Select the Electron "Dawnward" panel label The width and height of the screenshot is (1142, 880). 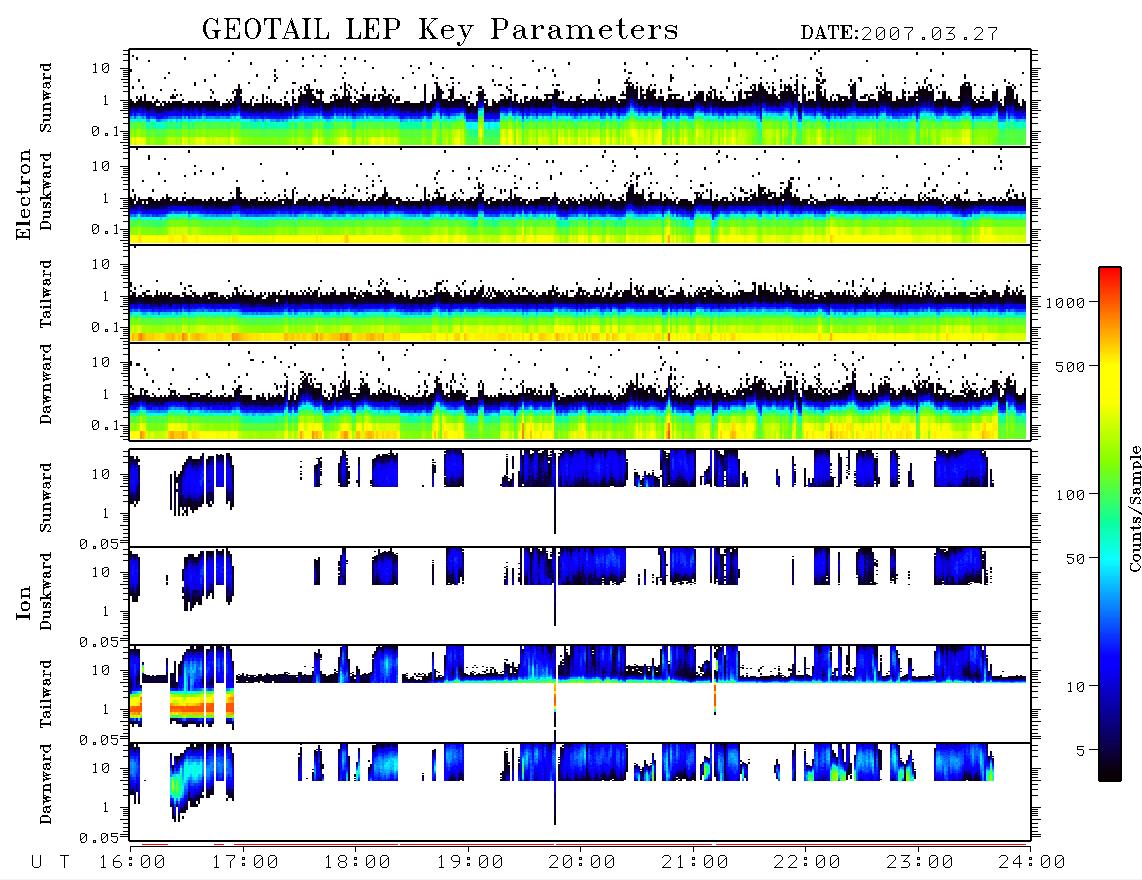coord(46,384)
